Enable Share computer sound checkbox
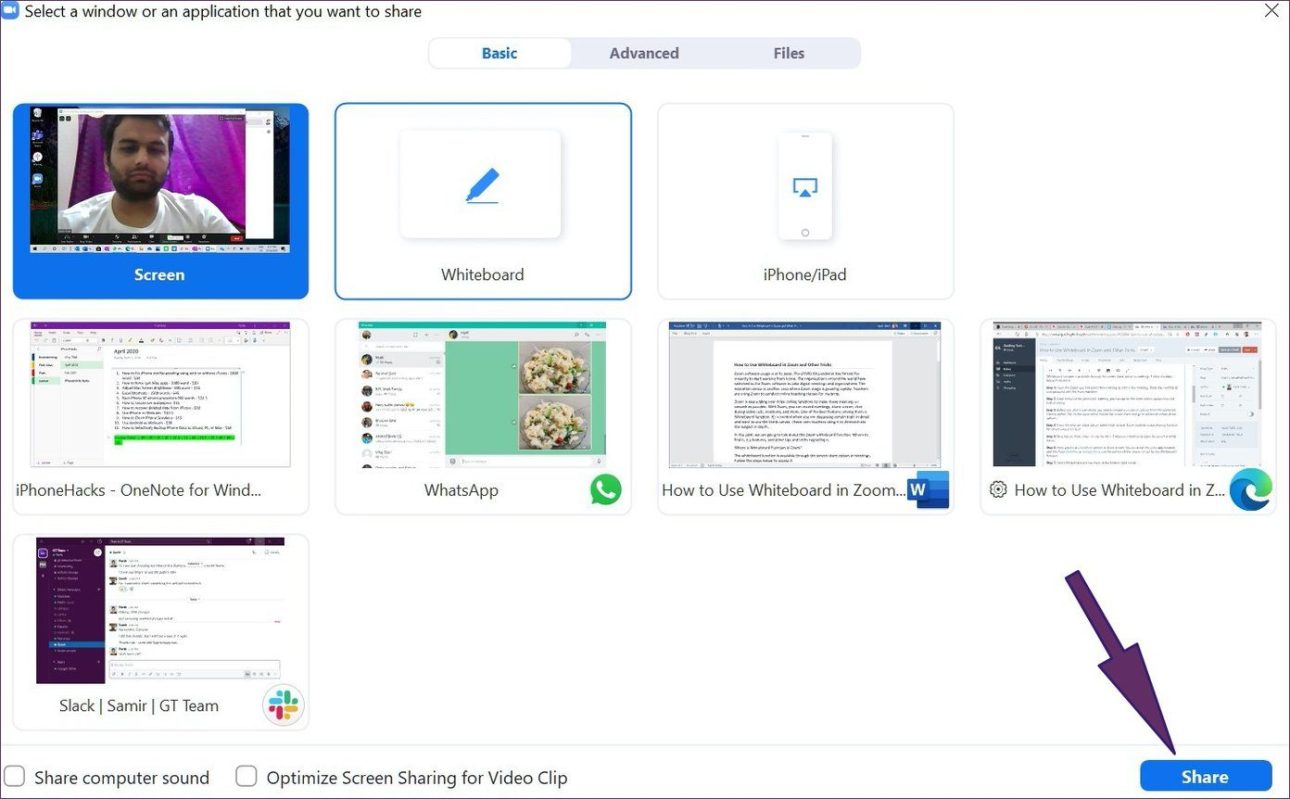 pos(15,777)
